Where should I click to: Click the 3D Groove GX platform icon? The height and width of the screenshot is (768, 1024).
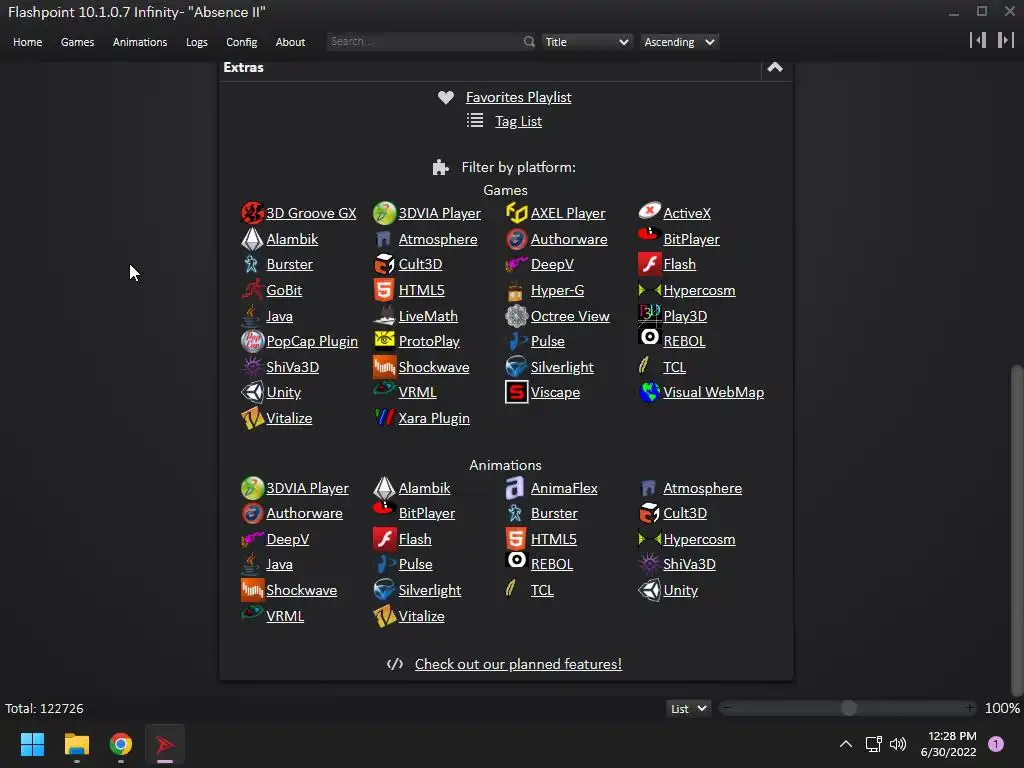click(x=252, y=213)
